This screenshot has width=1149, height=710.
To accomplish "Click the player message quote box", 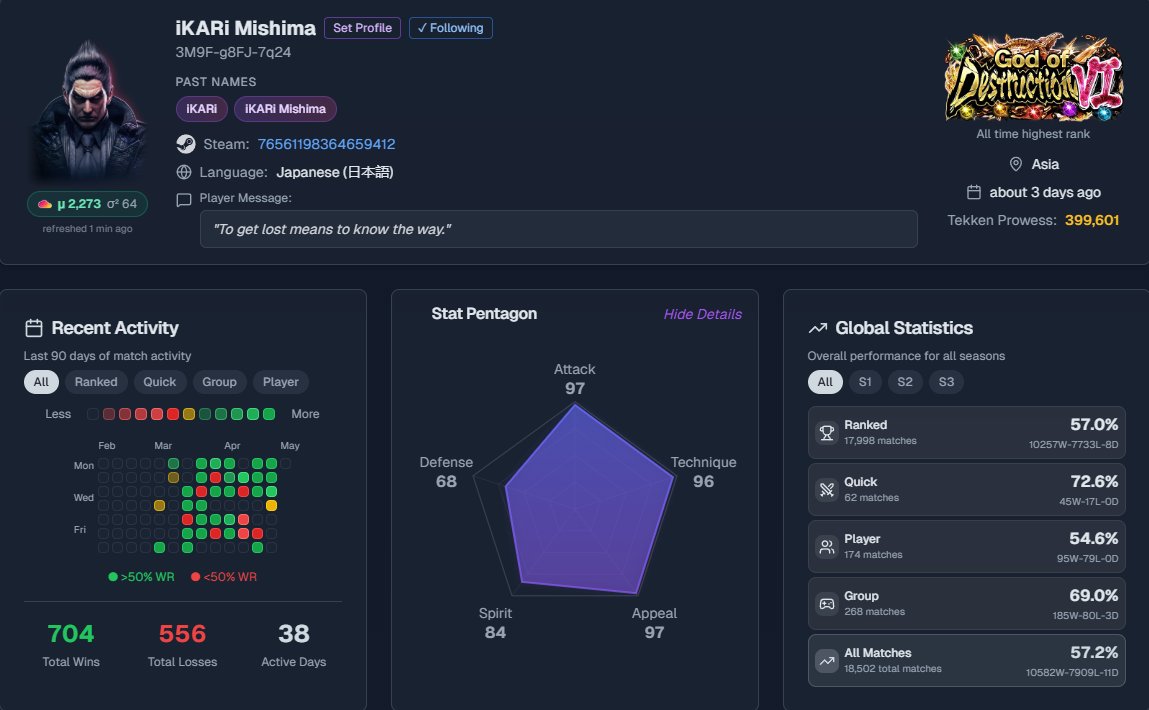I will tap(558, 229).
